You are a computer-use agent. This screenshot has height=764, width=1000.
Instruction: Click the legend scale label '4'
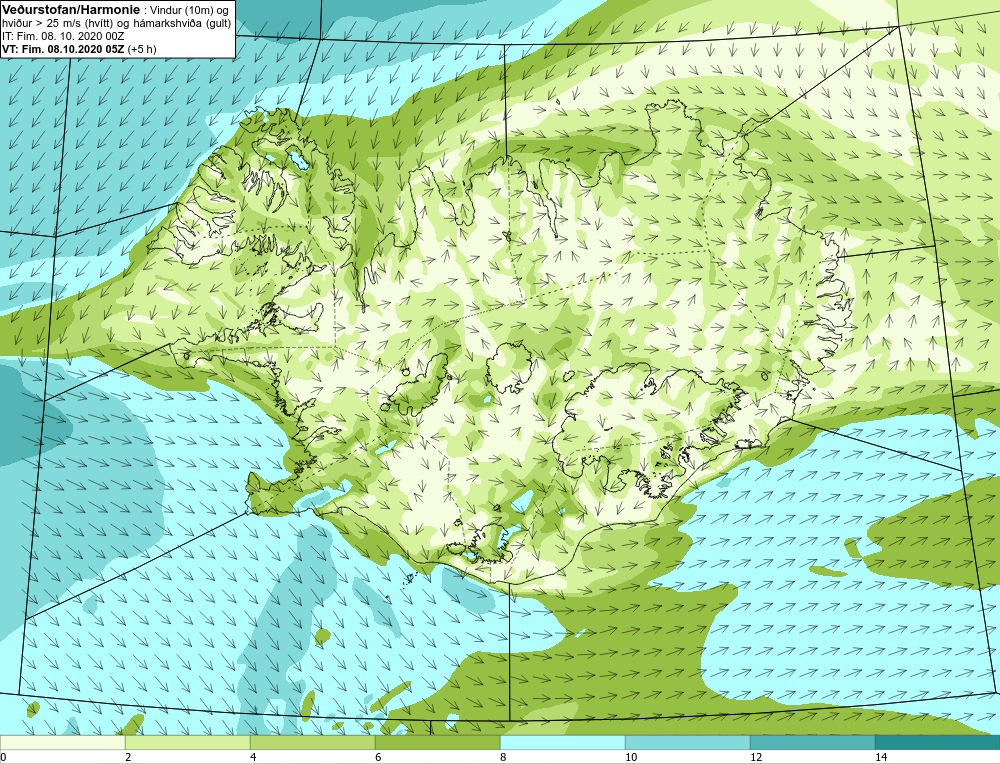coord(253,757)
